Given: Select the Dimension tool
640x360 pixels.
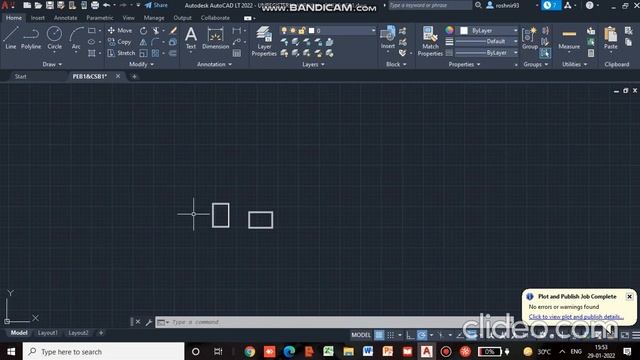Looking at the screenshot, I should click(216, 38).
